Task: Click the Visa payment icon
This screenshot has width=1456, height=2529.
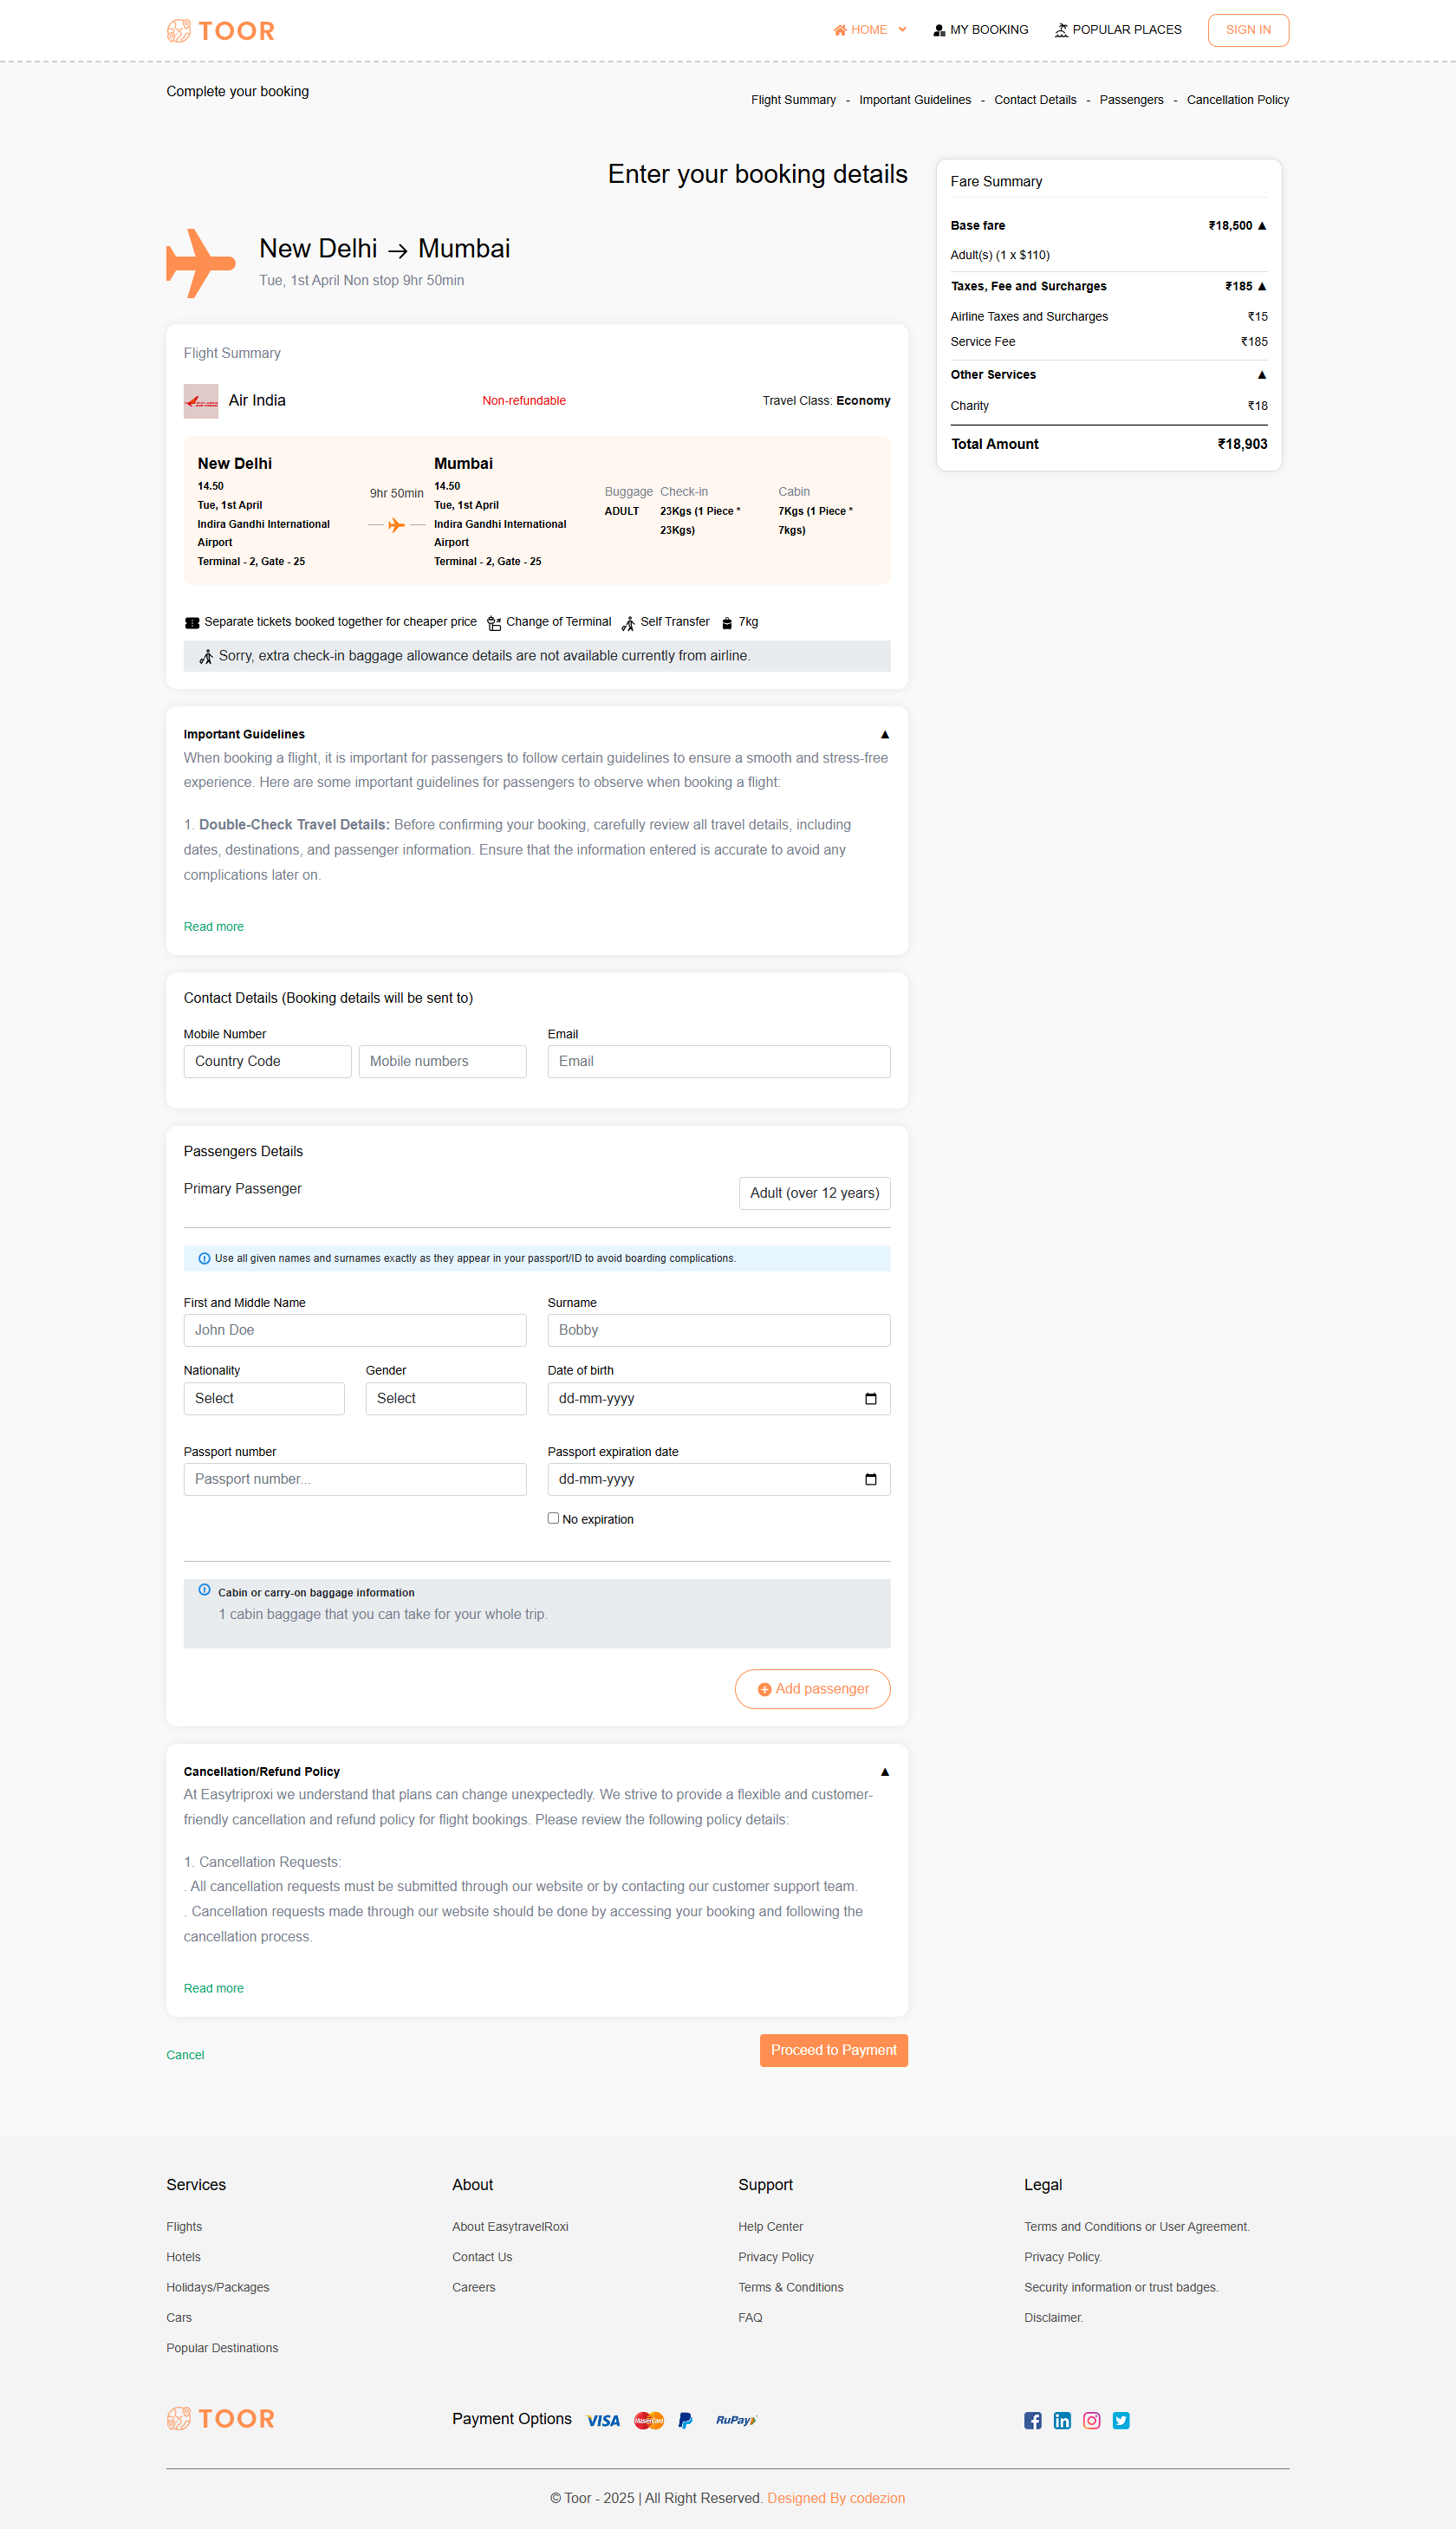Action: 603,2420
